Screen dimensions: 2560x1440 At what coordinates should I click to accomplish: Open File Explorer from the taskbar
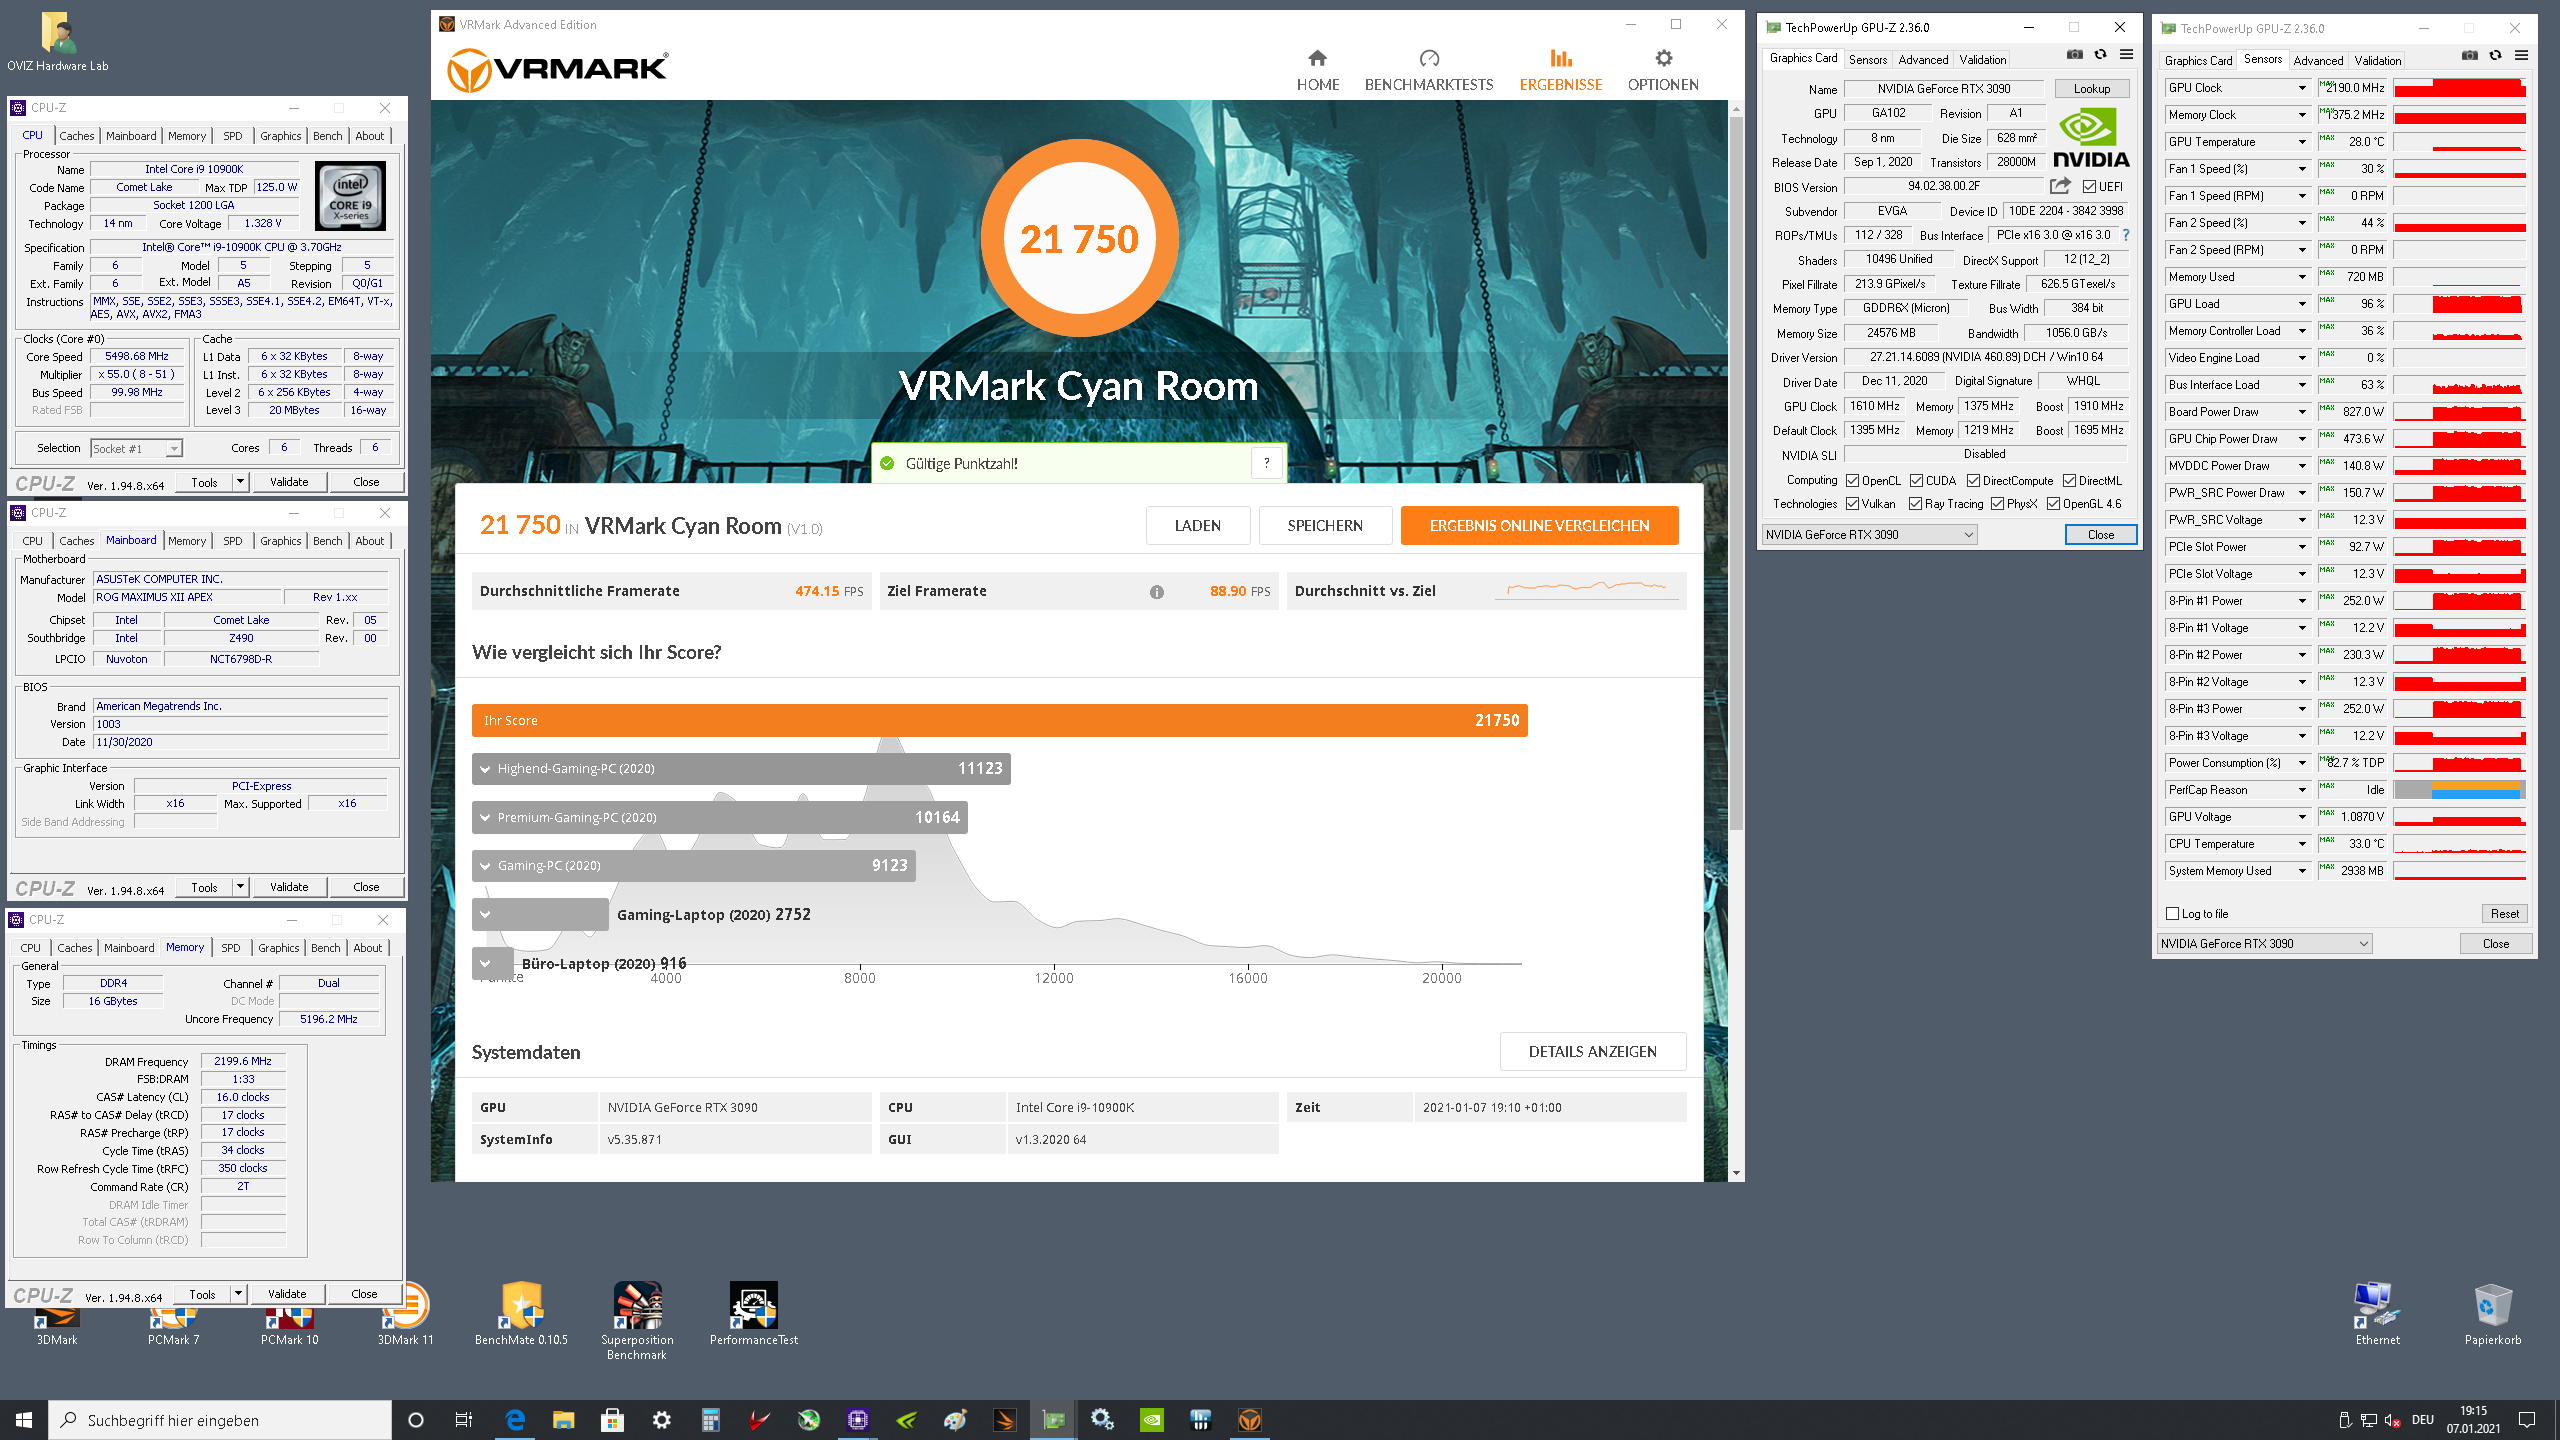pos(563,1420)
